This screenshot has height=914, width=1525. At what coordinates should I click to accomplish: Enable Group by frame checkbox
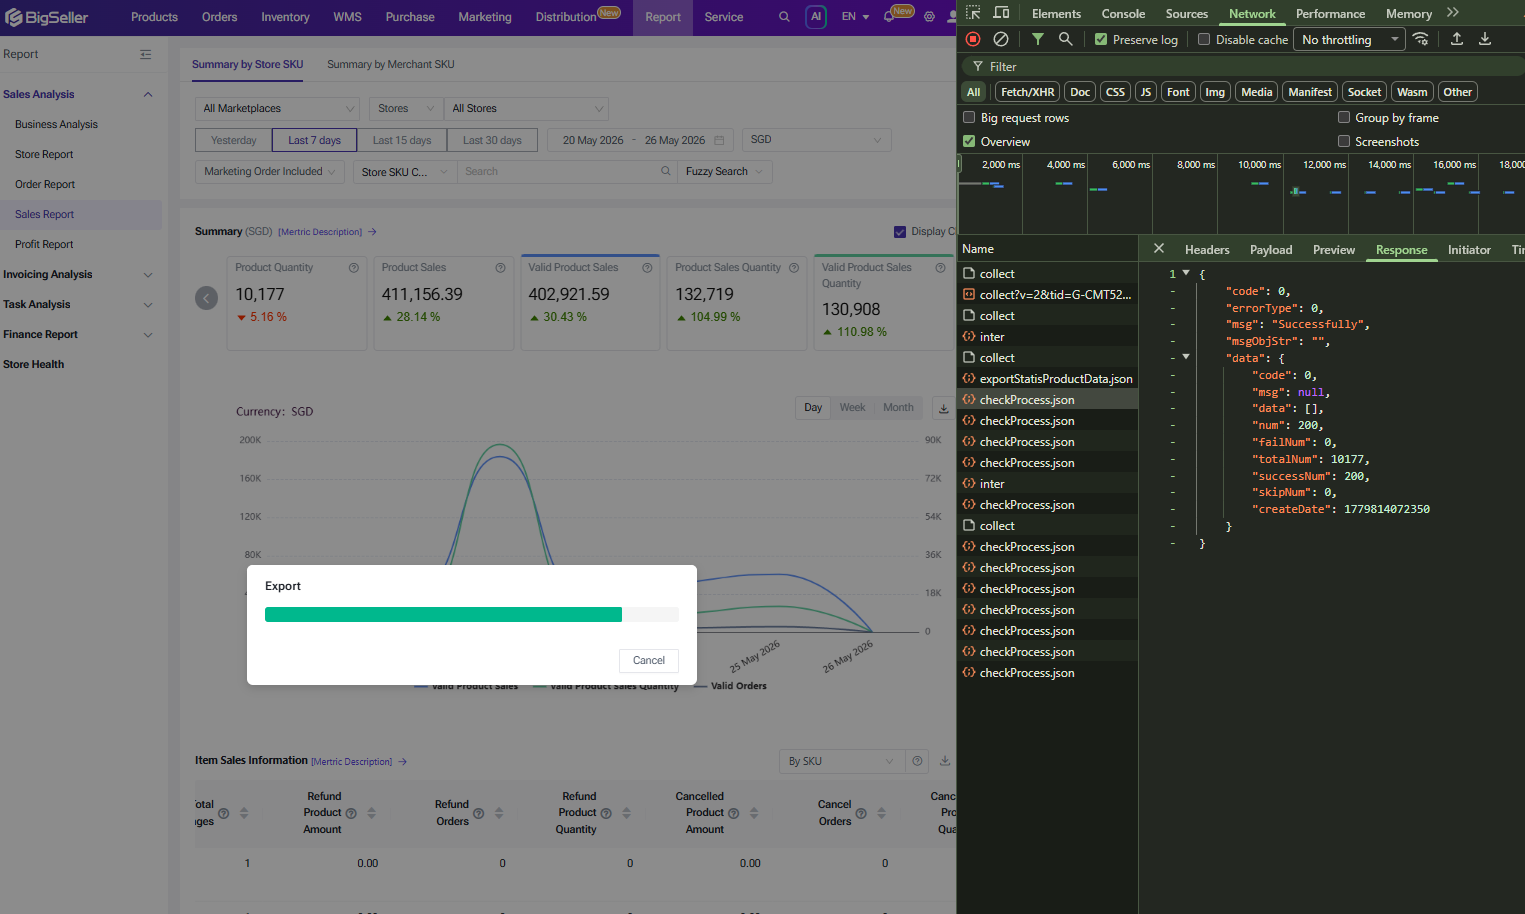[x=1344, y=117]
